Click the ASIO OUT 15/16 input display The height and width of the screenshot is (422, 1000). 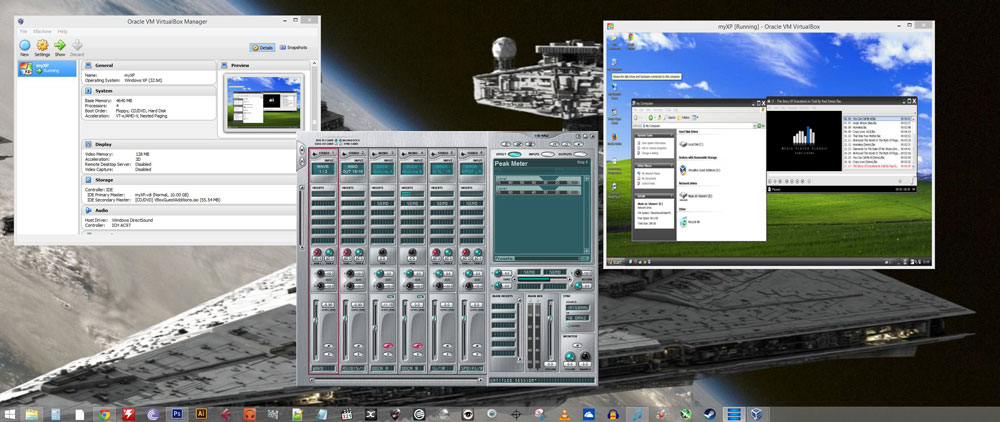coord(353,168)
